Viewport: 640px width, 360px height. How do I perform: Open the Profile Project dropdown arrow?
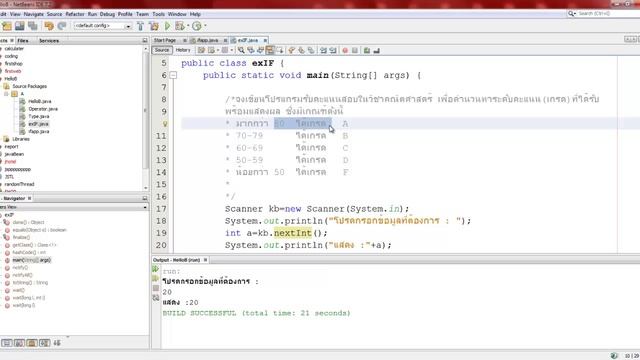(x=205, y=26)
